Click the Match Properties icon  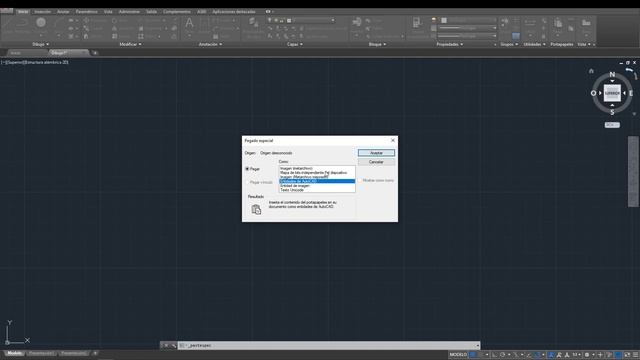pyautogui.click(x=417, y=22)
